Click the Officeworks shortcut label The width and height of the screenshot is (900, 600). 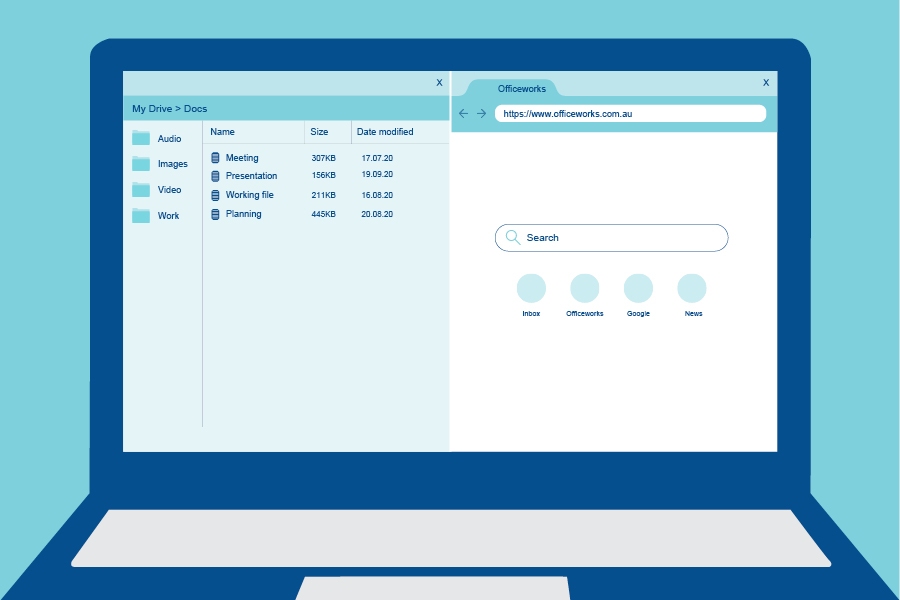click(x=584, y=313)
